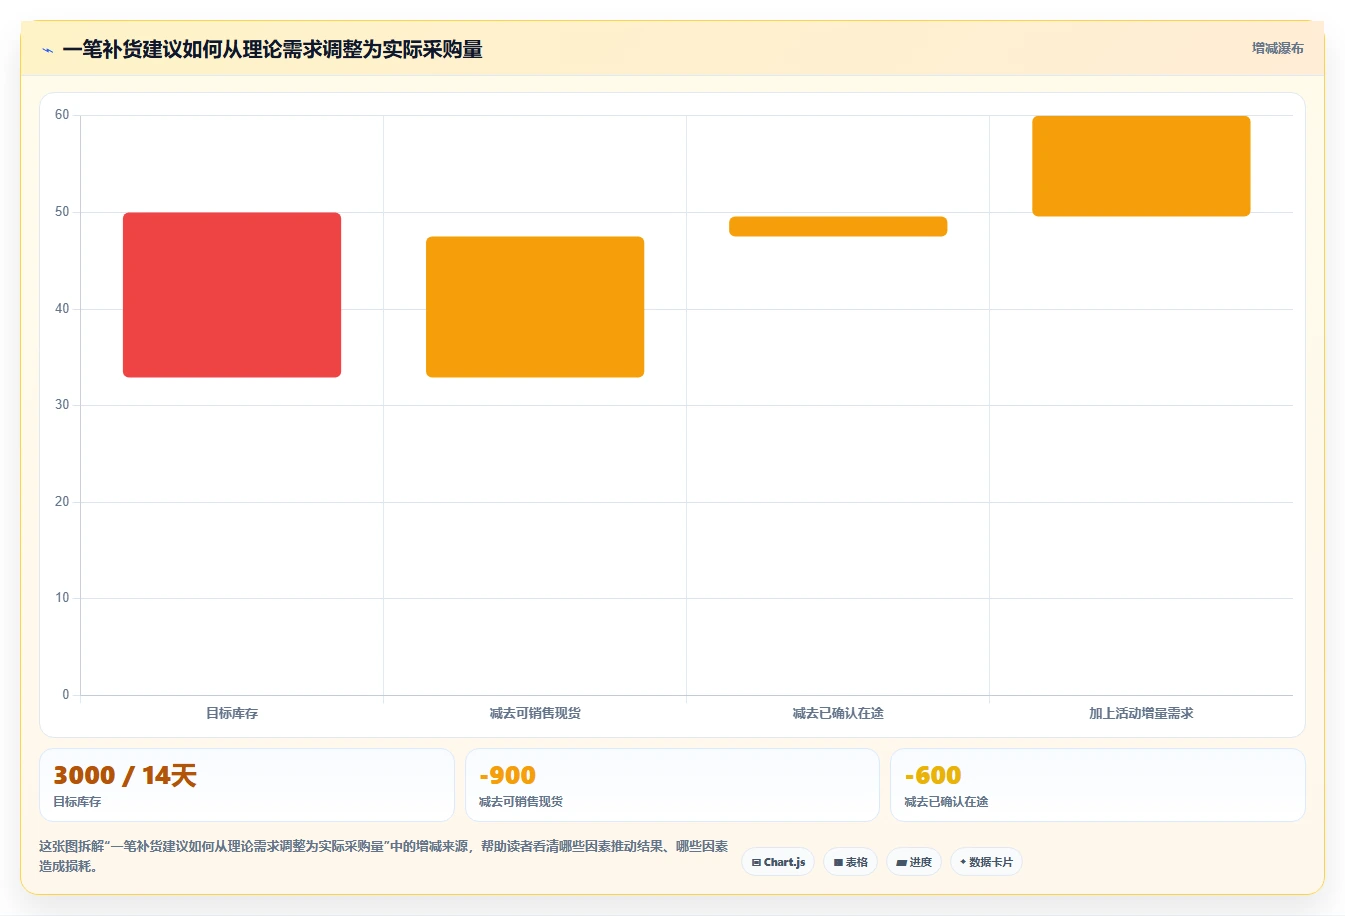Select the 表格 tag chip
The width and height of the screenshot is (1345, 916).
850,862
